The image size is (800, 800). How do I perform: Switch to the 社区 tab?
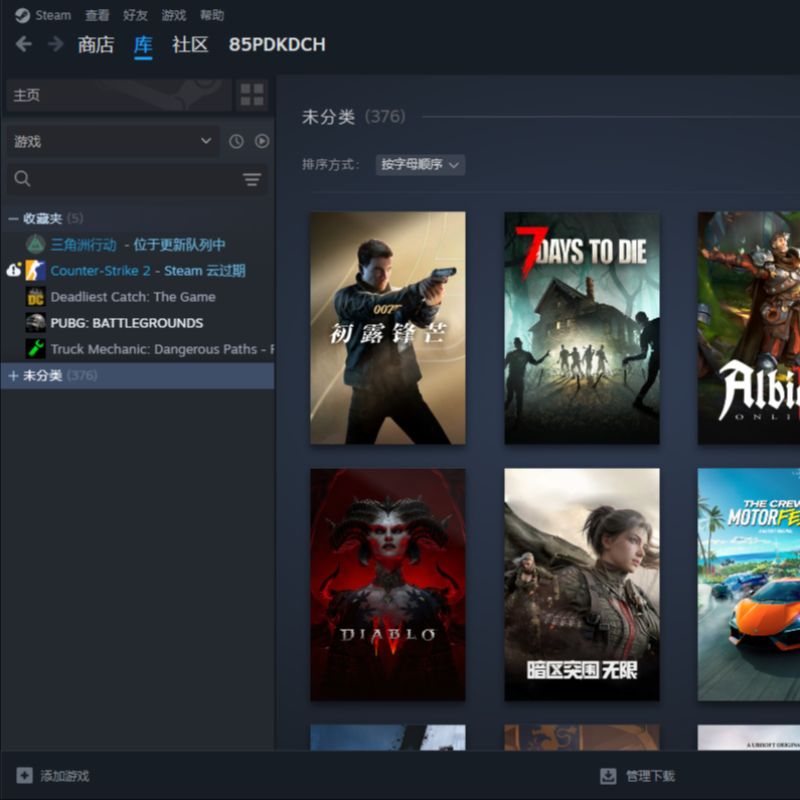190,45
